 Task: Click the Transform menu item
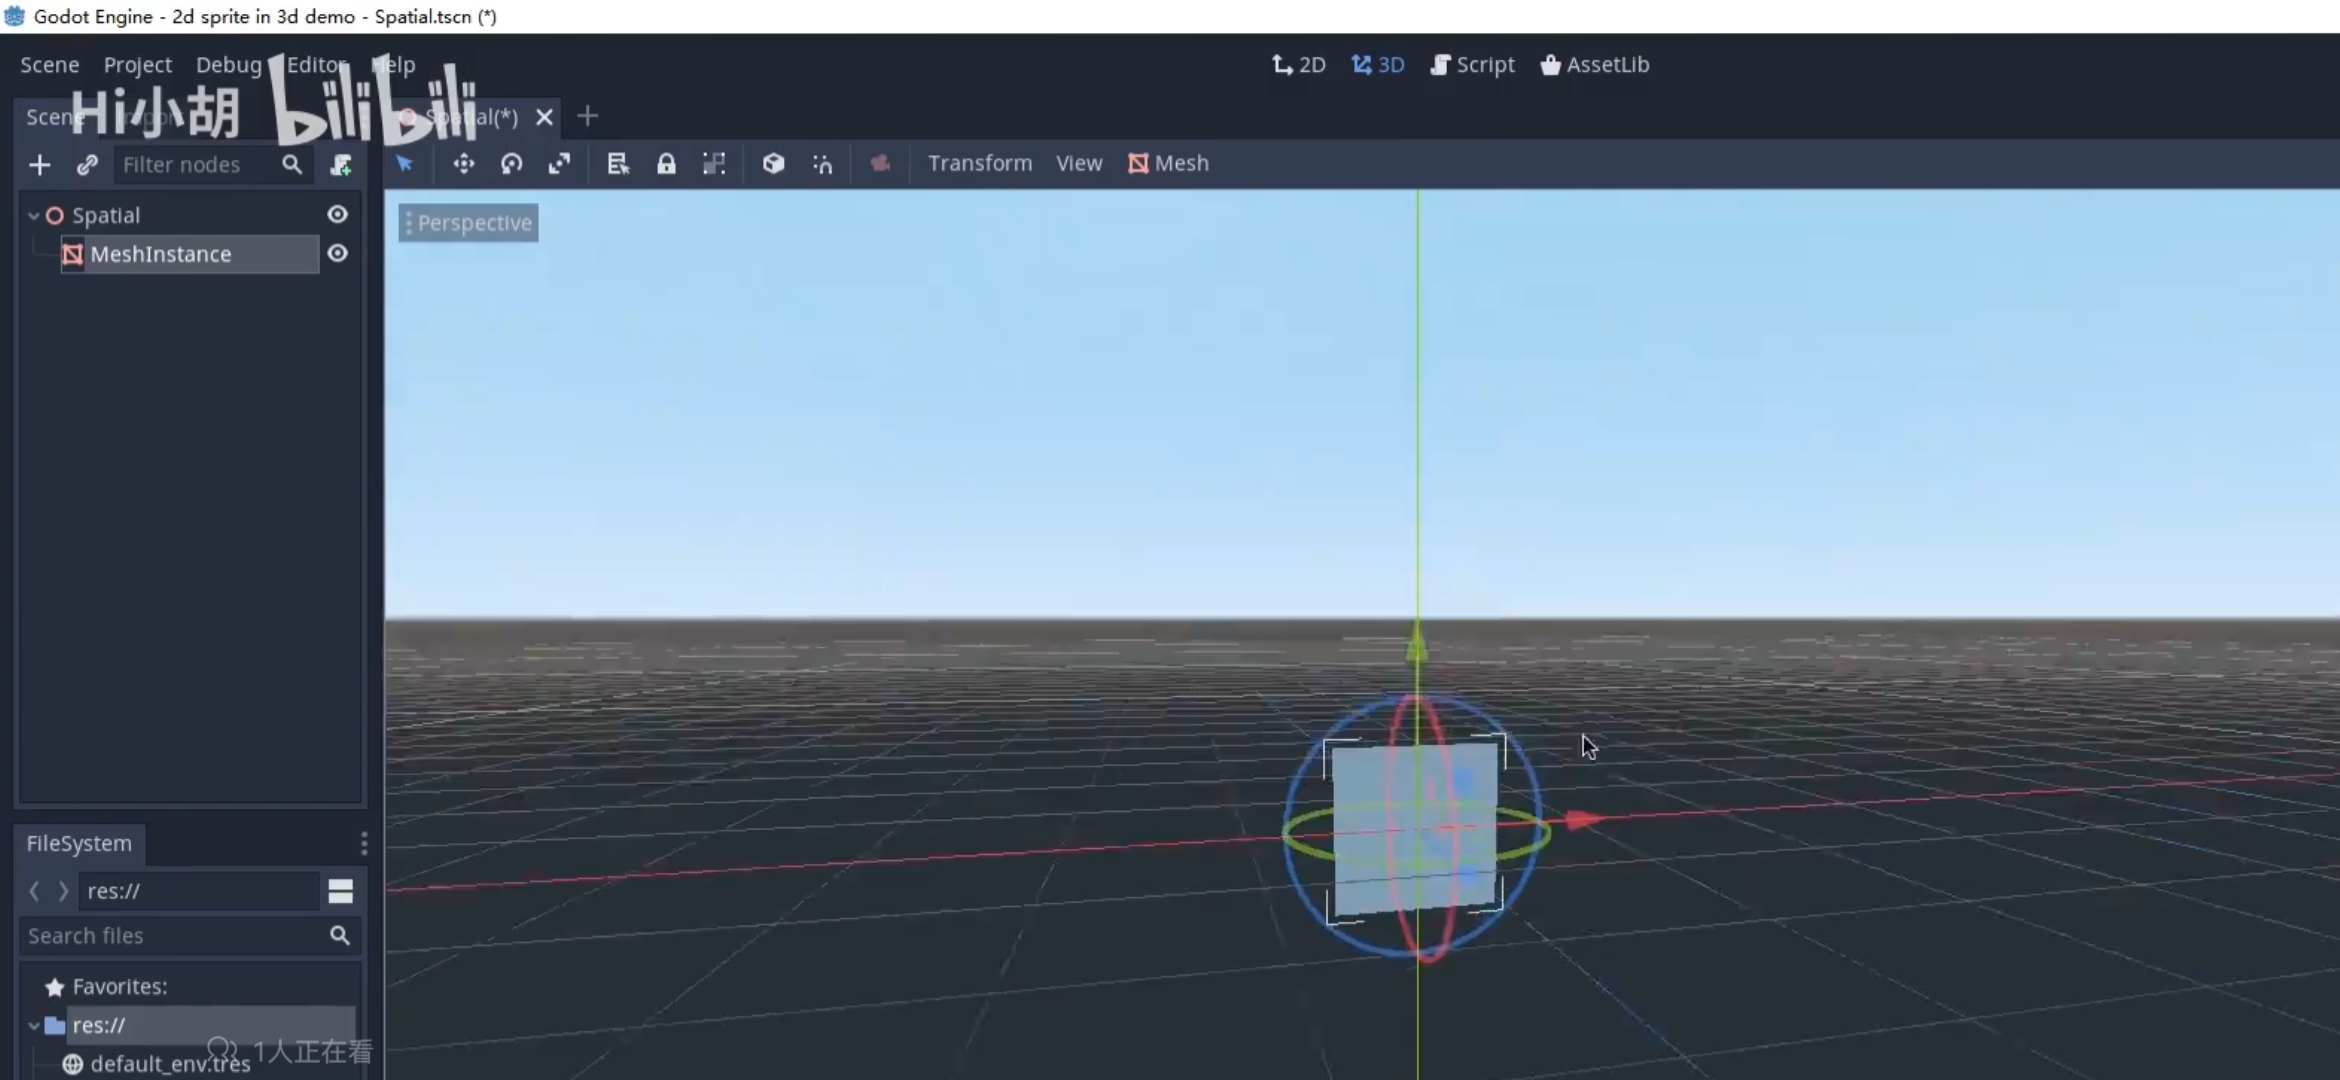[979, 163]
